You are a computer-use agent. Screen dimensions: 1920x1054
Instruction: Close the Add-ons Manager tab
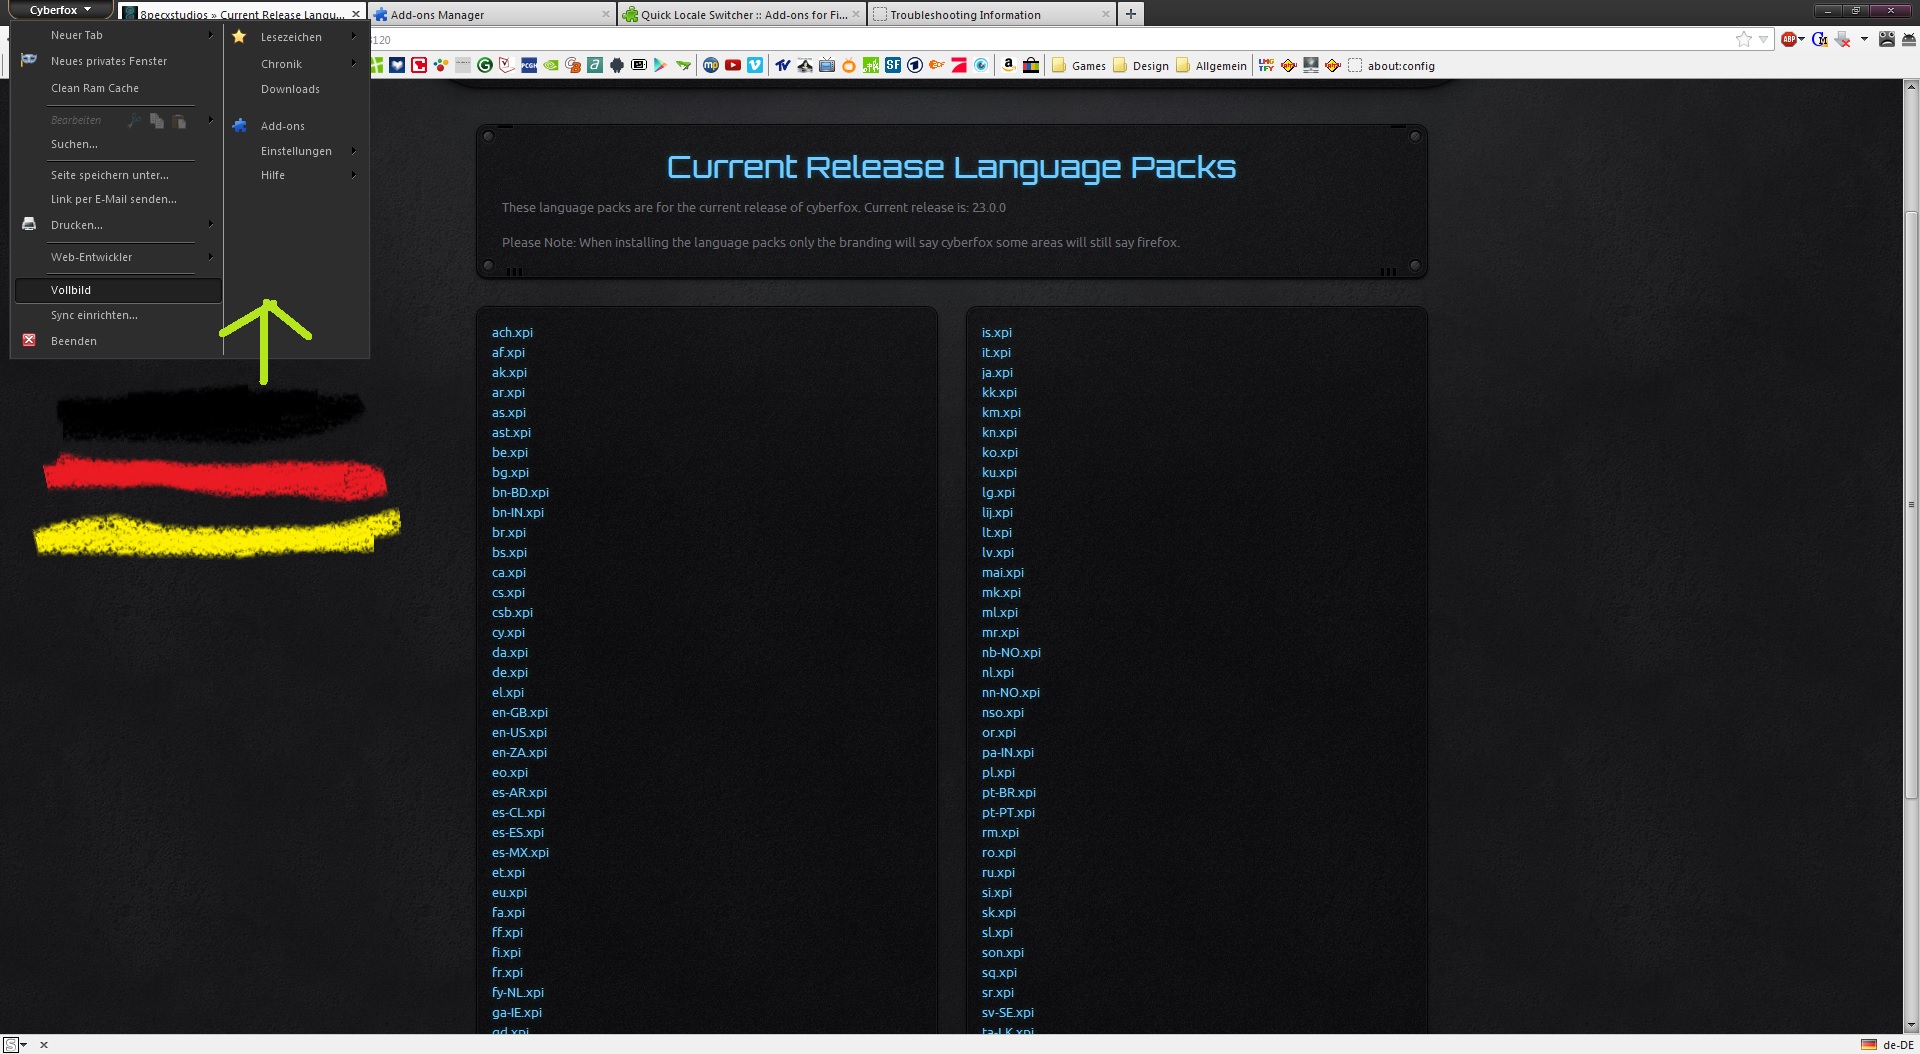point(606,14)
